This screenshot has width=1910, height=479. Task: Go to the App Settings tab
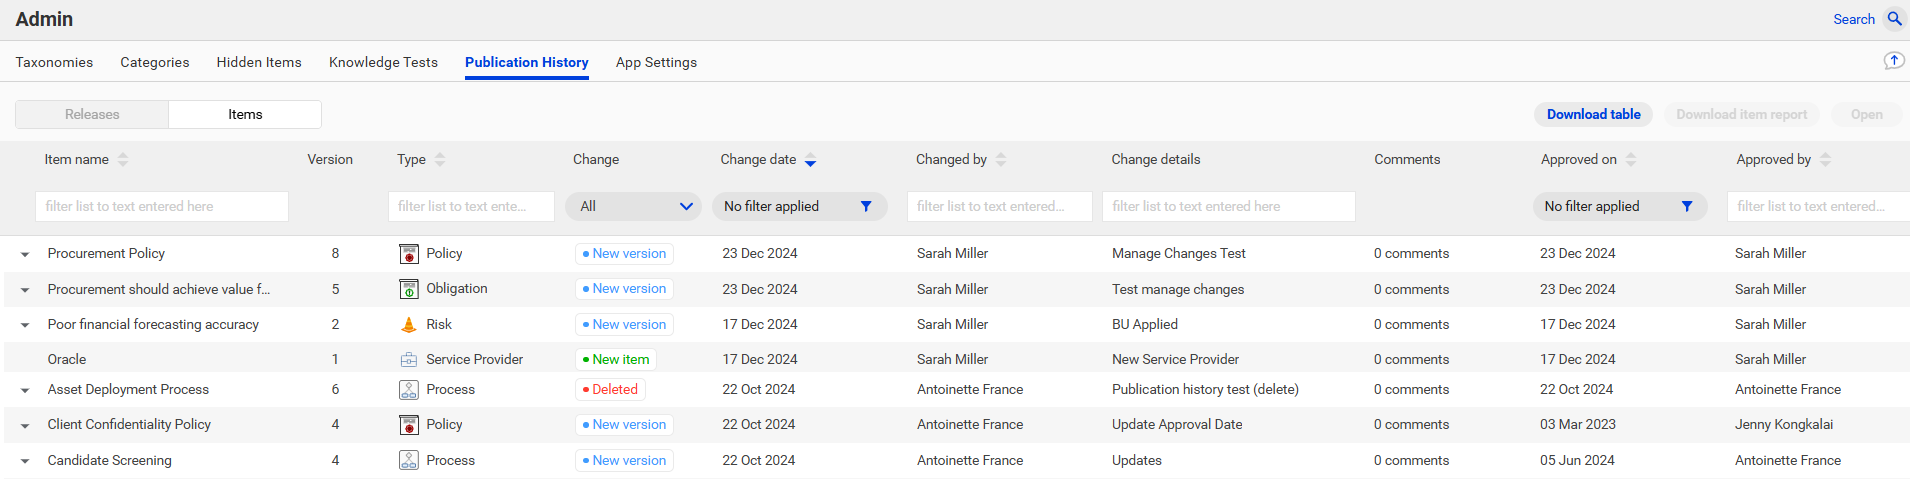pyautogui.click(x=656, y=62)
